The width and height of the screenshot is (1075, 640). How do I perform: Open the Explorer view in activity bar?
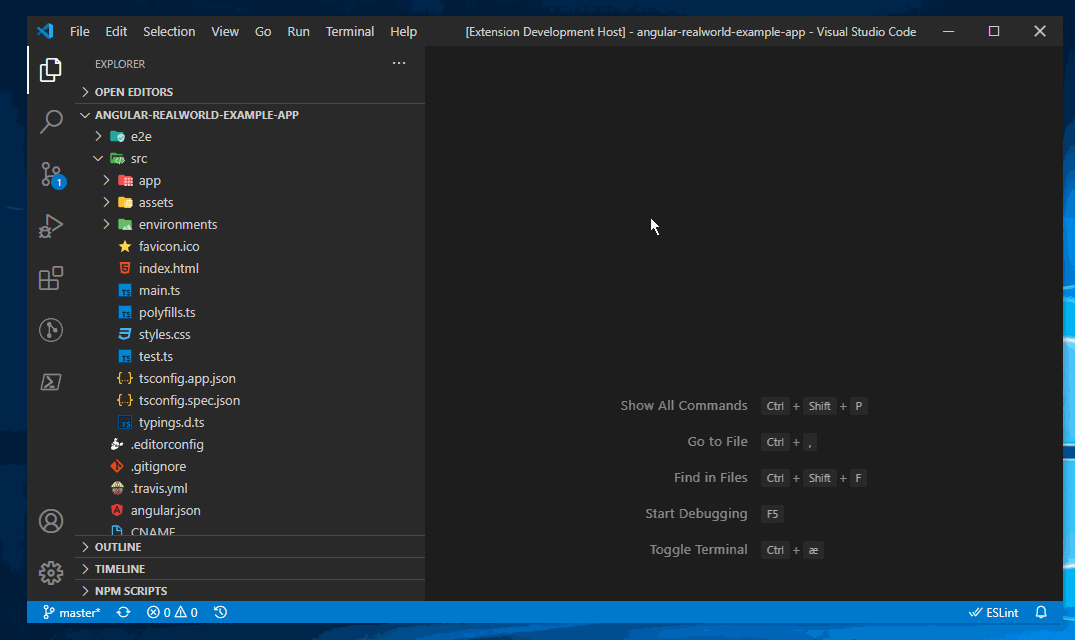tap(51, 70)
